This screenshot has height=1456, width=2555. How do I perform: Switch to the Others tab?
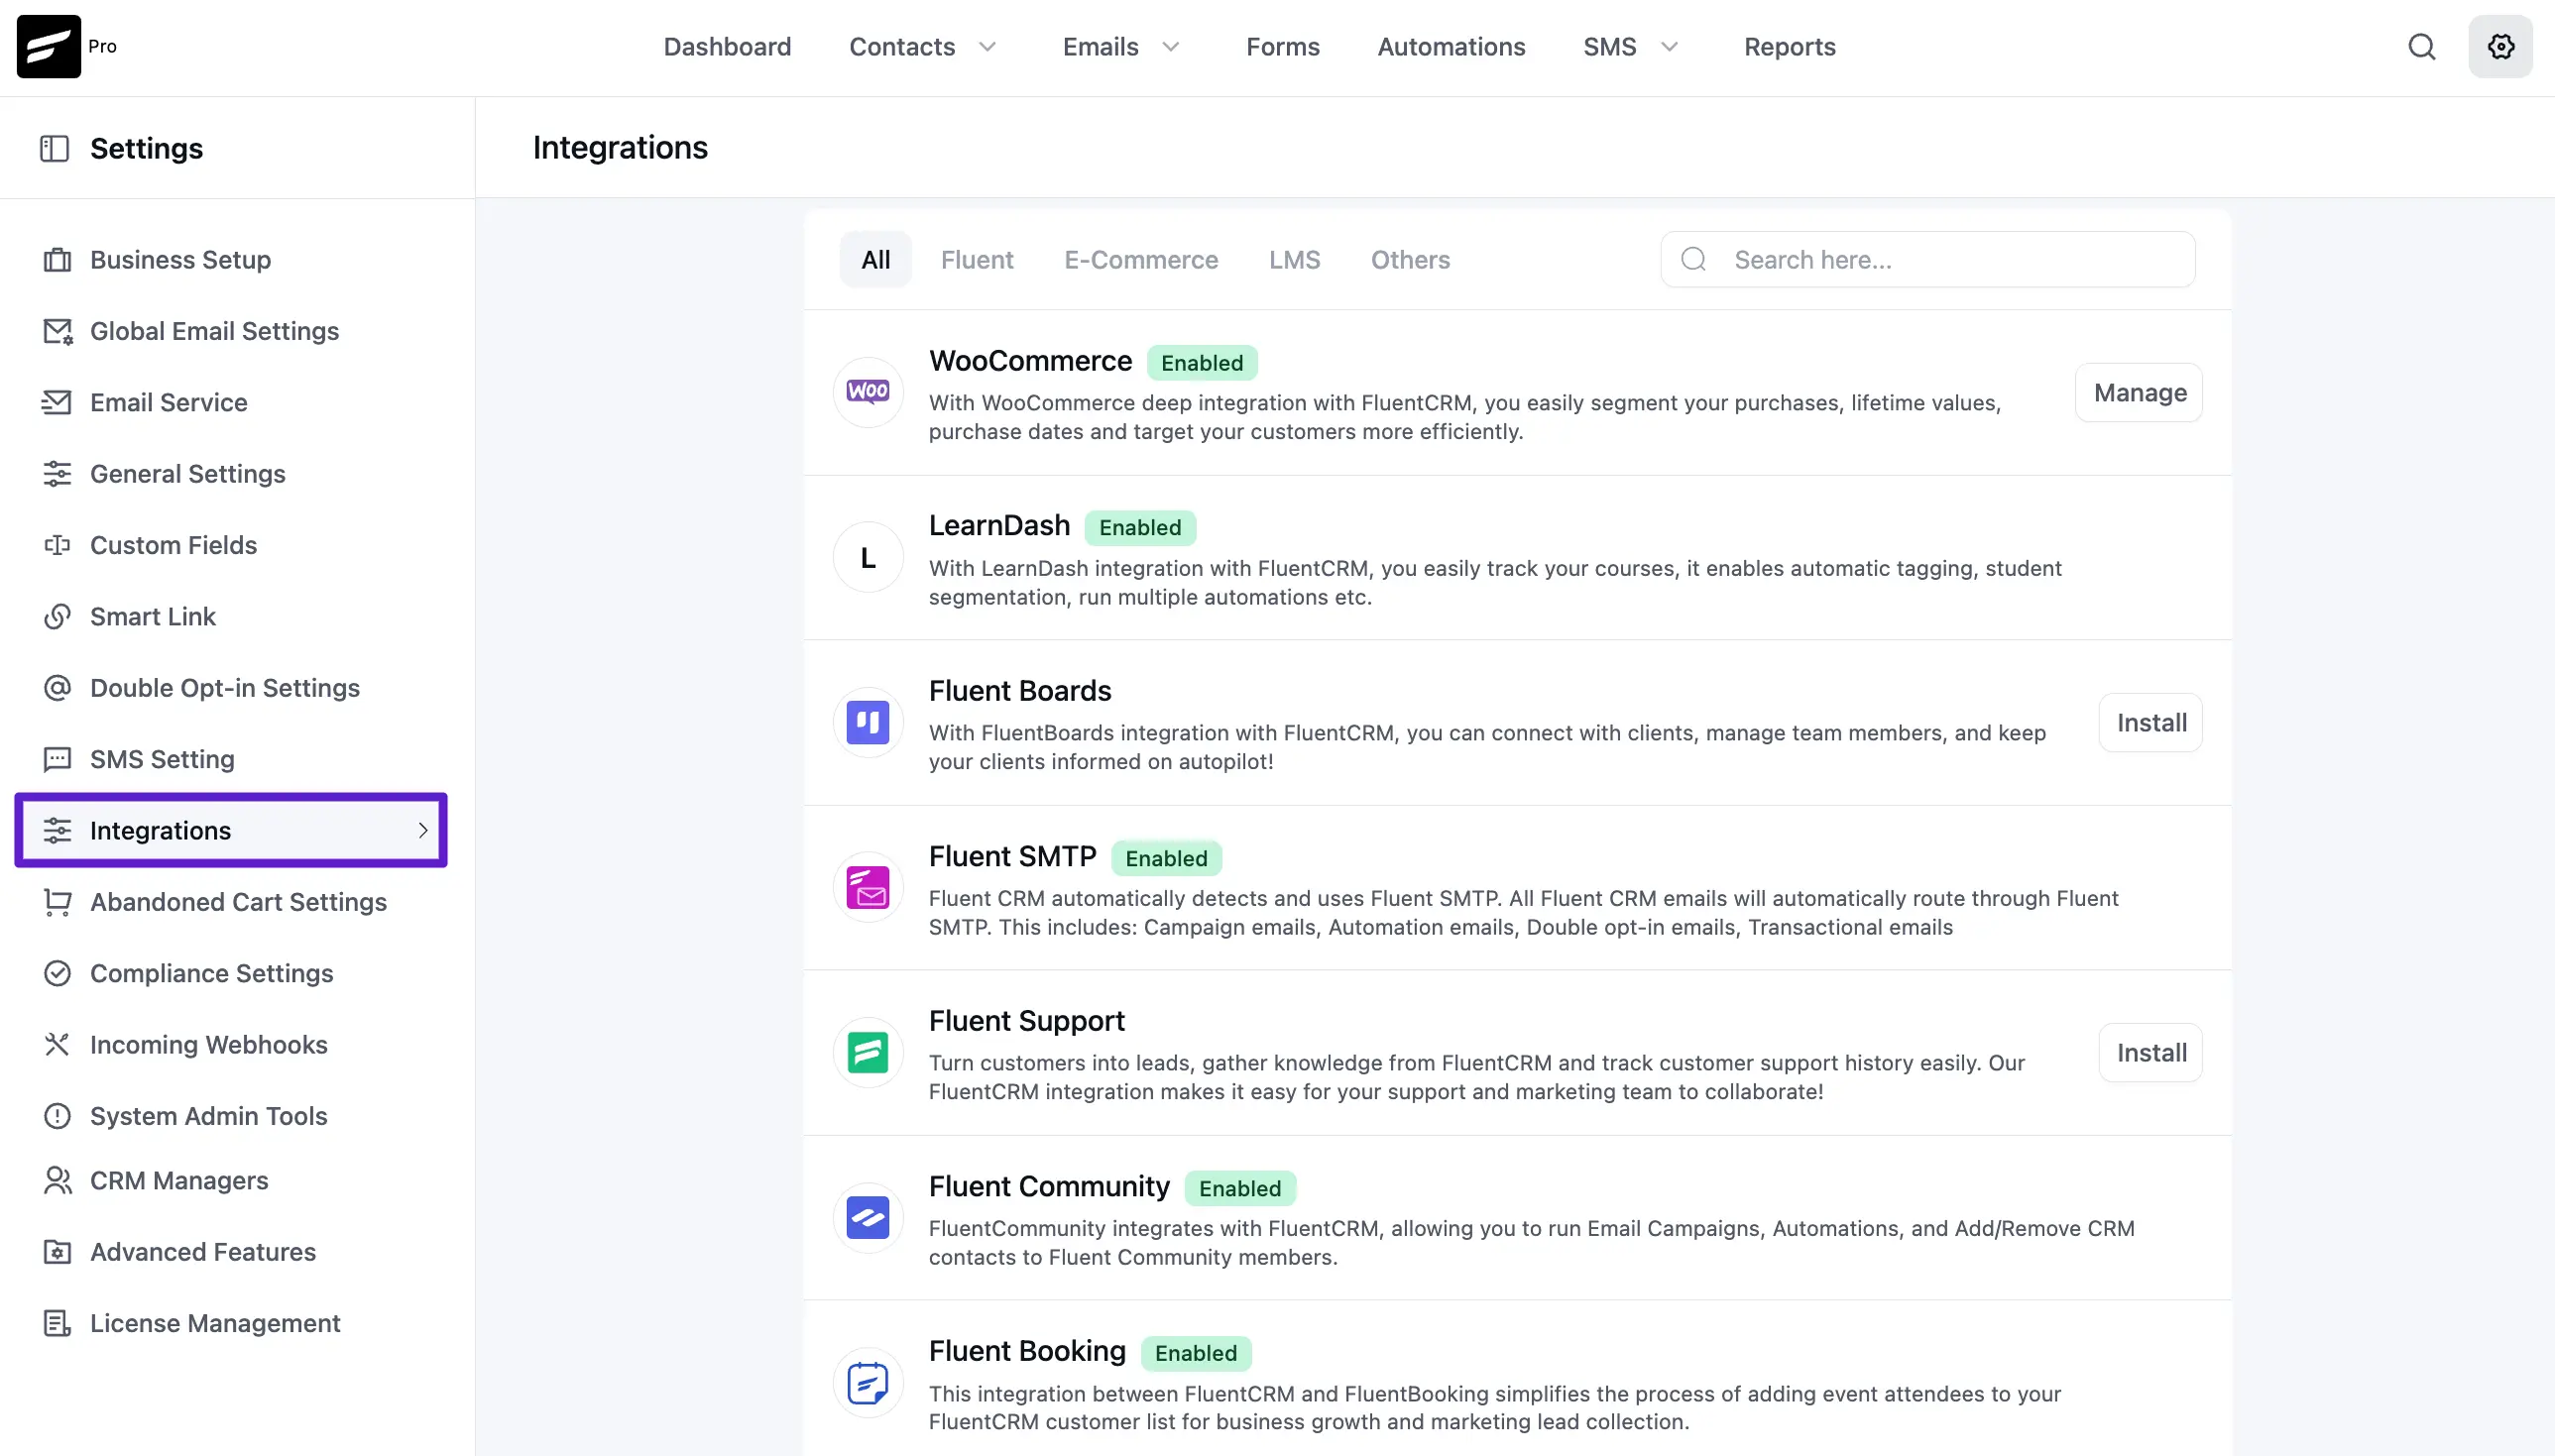point(1409,260)
